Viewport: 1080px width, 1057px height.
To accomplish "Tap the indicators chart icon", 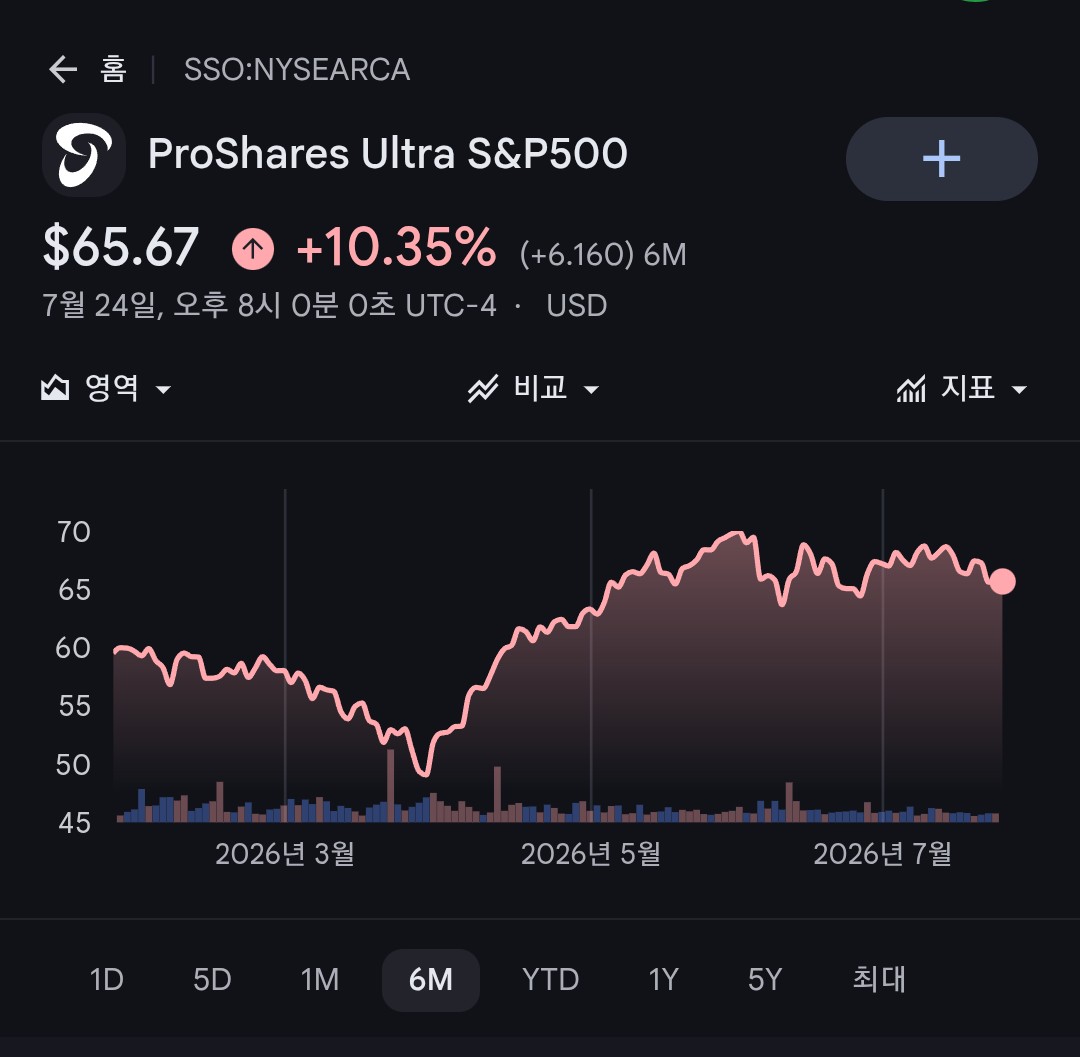I will tap(911, 389).
